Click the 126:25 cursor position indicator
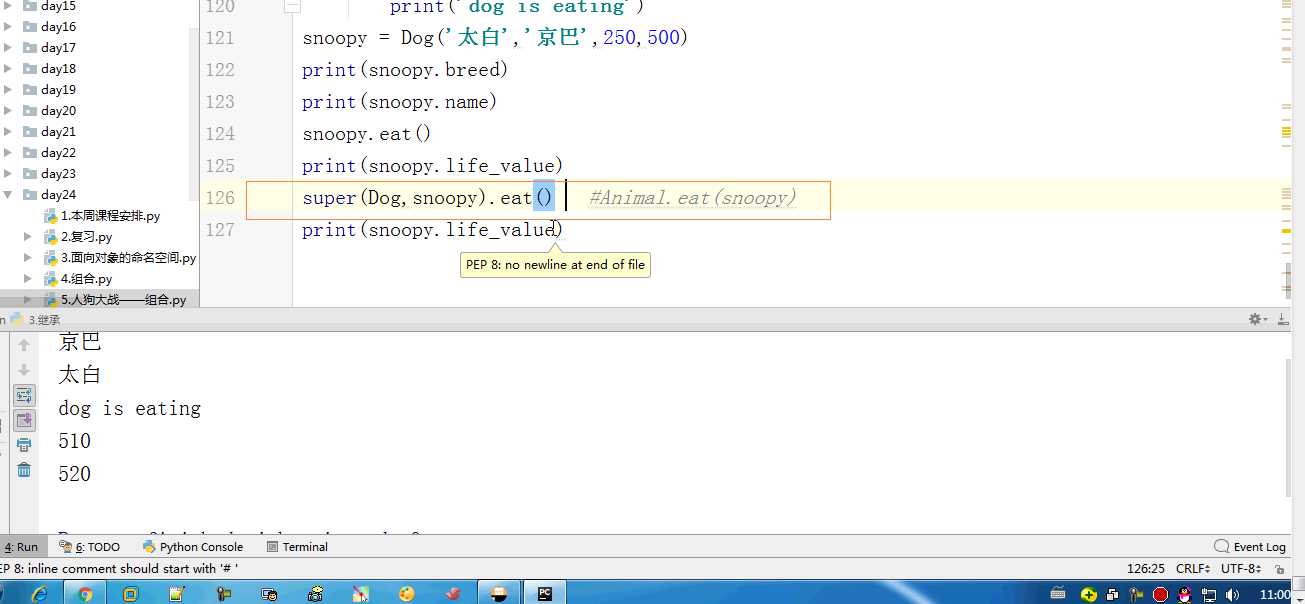 [1146, 568]
